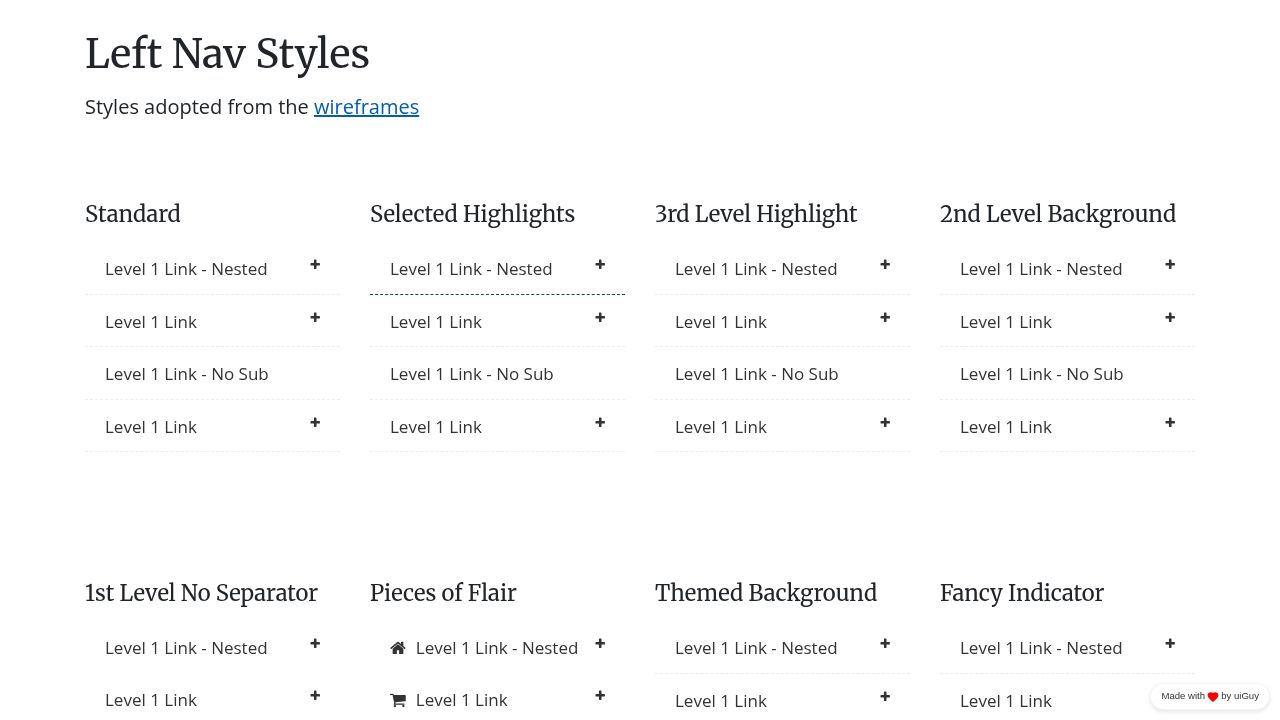The height and width of the screenshot is (720, 1280).
Task: Click the Made with love by uiGuy badge
Action: [1210, 696]
